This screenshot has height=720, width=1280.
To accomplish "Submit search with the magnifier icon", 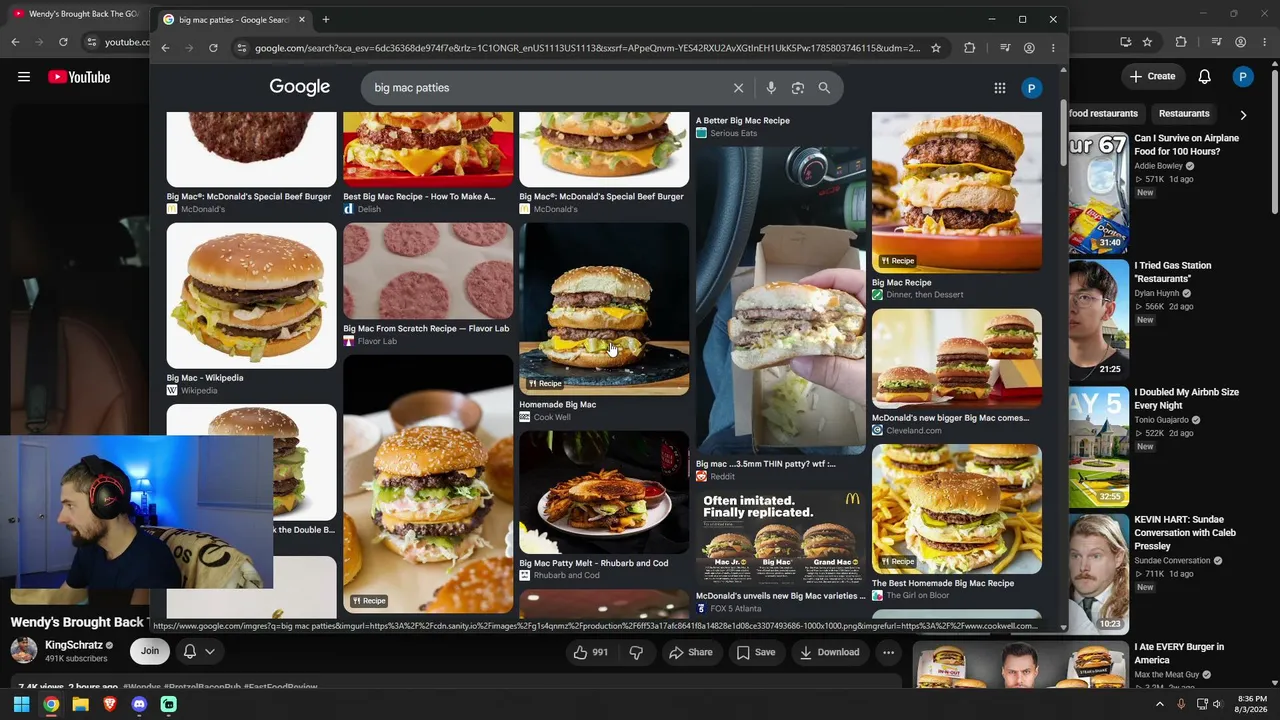I will pos(824,88).
